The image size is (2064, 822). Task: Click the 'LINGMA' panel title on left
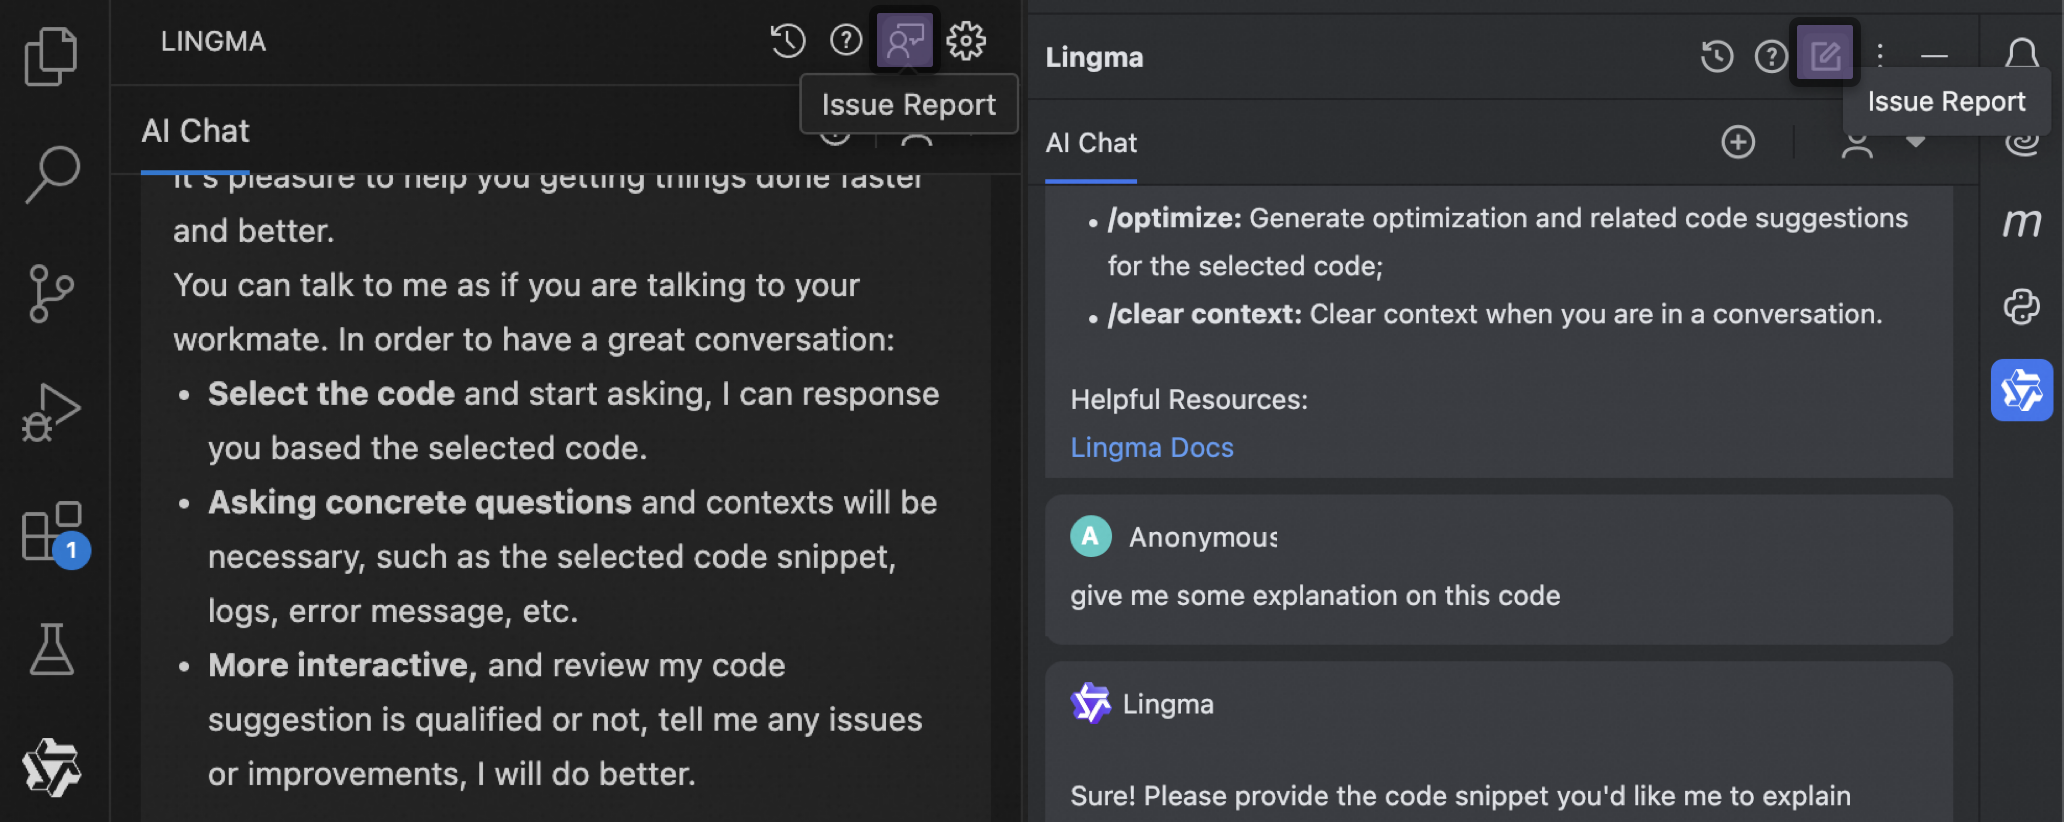pos(213,41)
